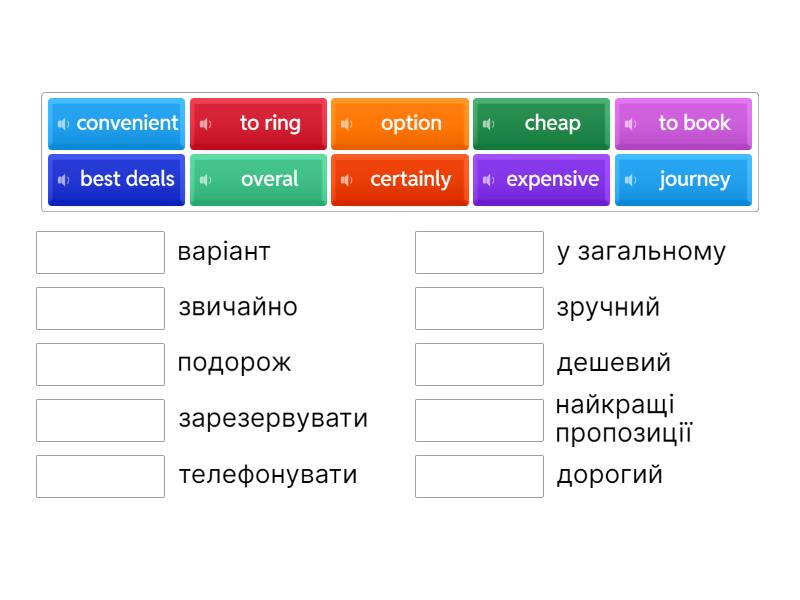The image size is (800, 600).
Task: Play audio for expensive tile
Action: [488, 180]
